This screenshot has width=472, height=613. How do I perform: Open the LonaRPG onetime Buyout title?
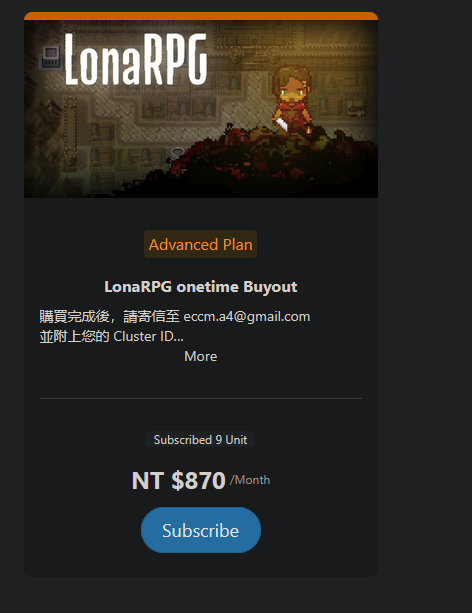[x=201, y=287]
